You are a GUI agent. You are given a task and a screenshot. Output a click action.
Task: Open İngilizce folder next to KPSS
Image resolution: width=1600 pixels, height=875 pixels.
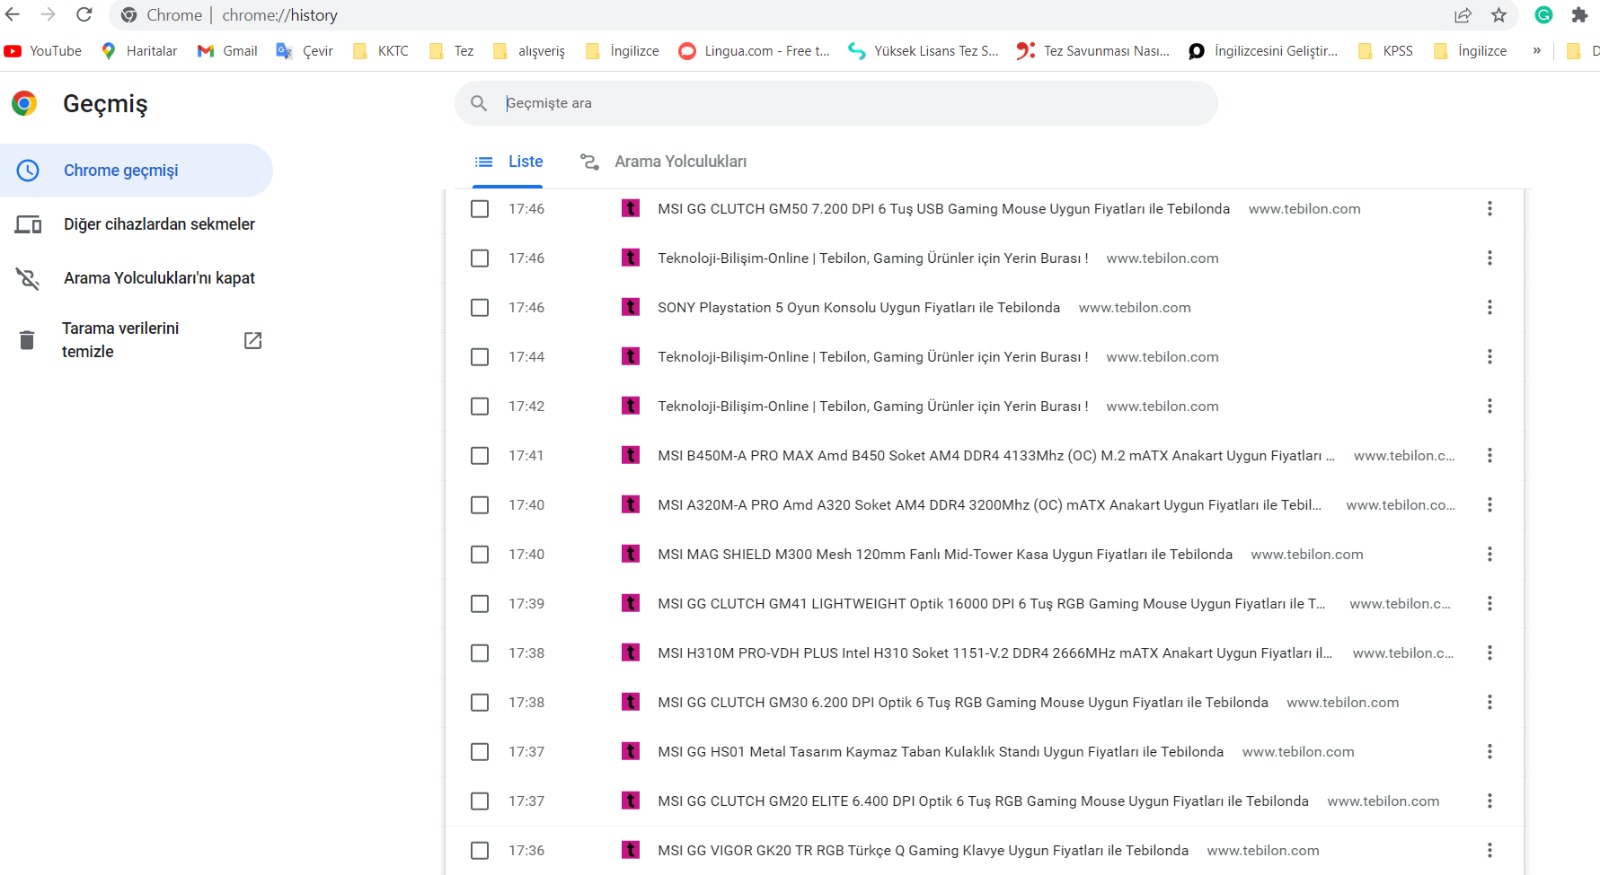[1470, 51]
